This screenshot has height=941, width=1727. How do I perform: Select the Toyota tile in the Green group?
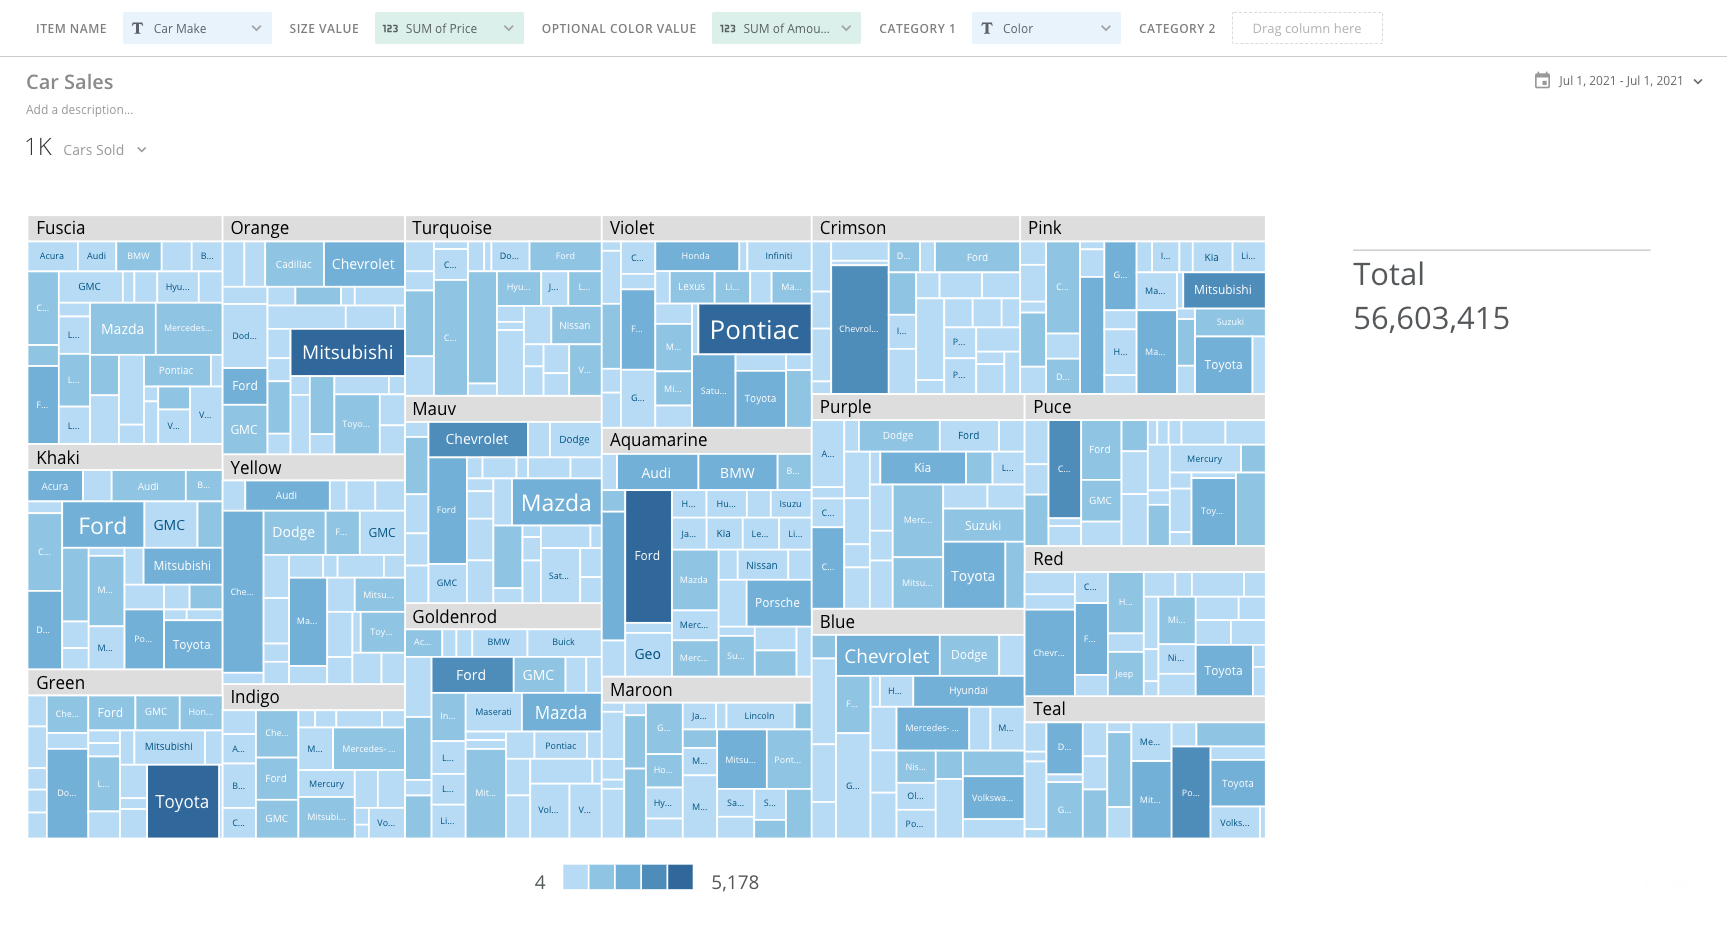(182, 801)
